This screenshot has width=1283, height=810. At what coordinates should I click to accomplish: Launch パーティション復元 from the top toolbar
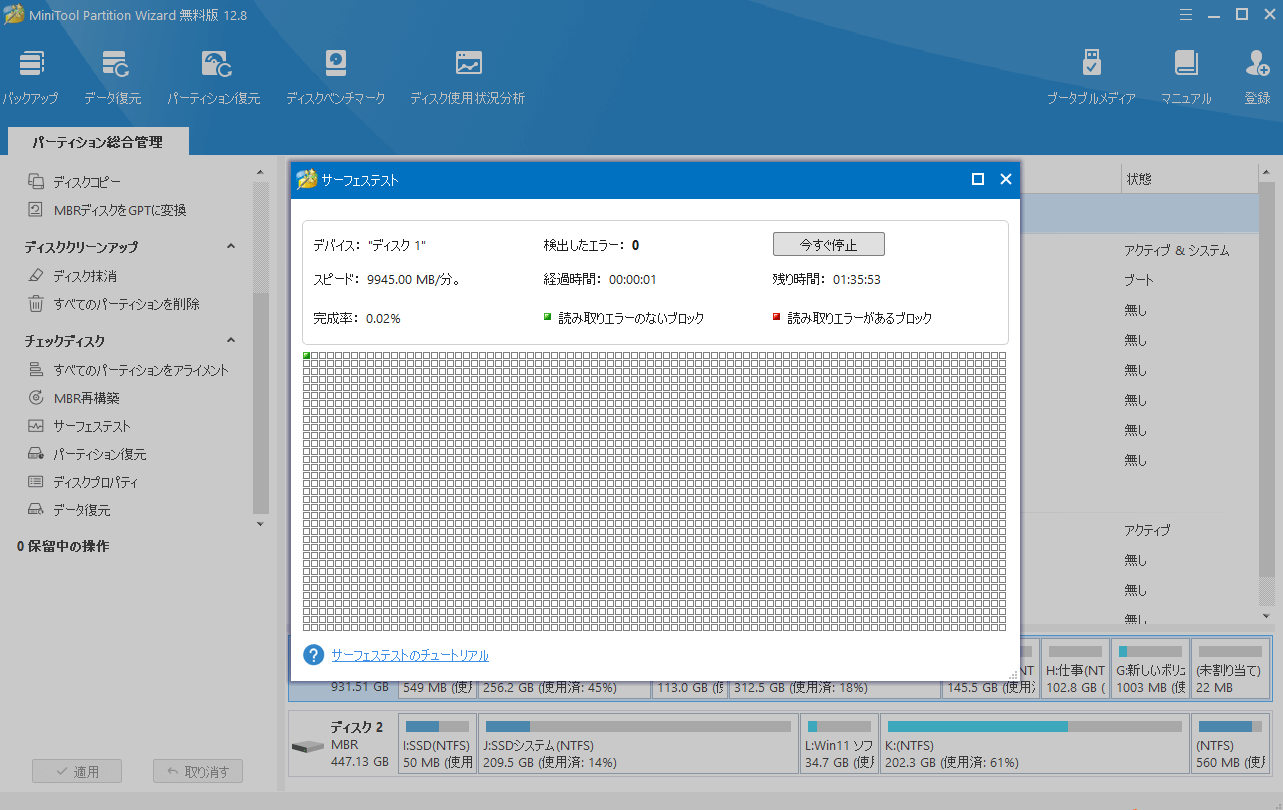(214, 77)
